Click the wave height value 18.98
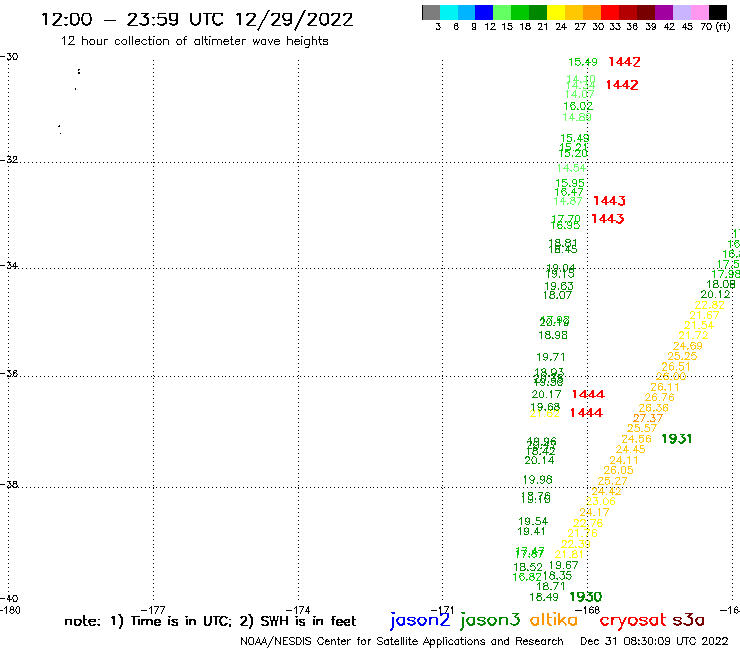Image resolution: width=740 pixels, height=650 pixels. coord(553,335)
